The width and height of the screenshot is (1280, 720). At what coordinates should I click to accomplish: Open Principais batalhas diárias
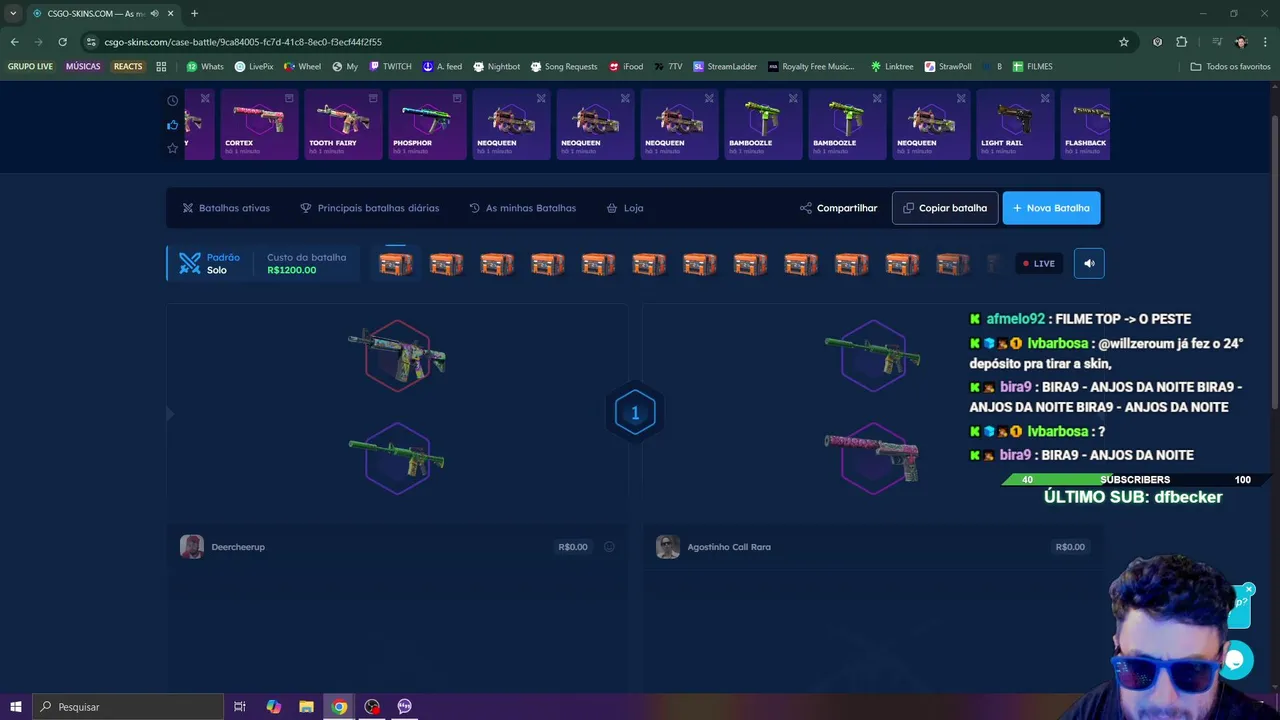click(369, 208)
